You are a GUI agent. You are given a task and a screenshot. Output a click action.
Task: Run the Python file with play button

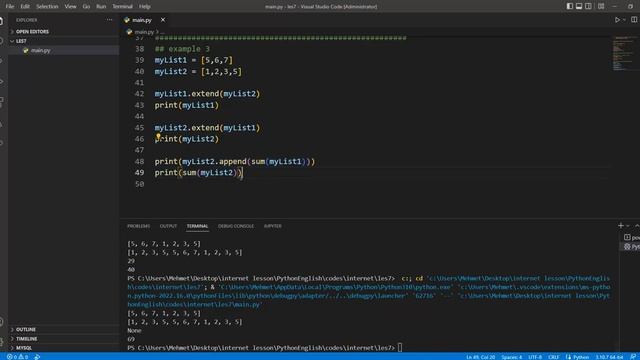tap(617, 20)
